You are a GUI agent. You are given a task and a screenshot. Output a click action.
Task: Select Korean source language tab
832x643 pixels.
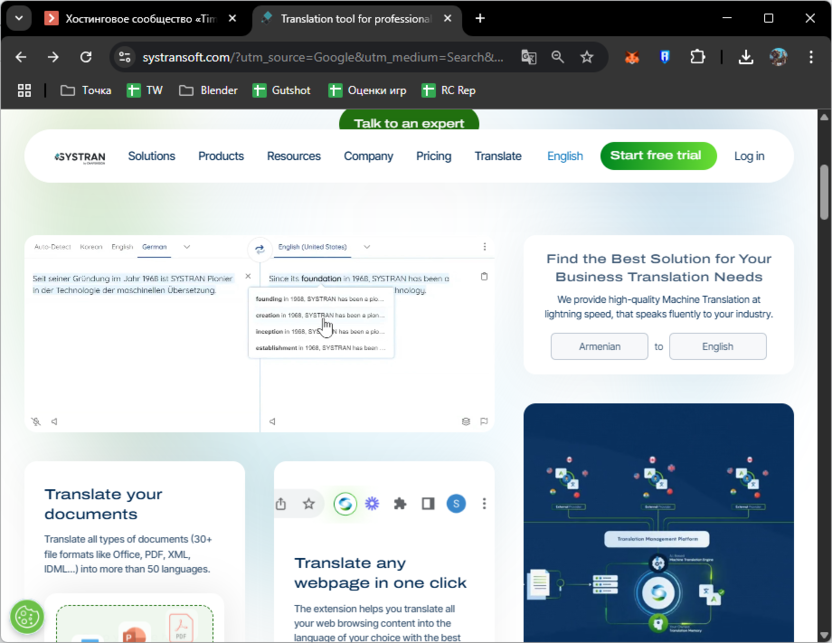coord(91,247)
